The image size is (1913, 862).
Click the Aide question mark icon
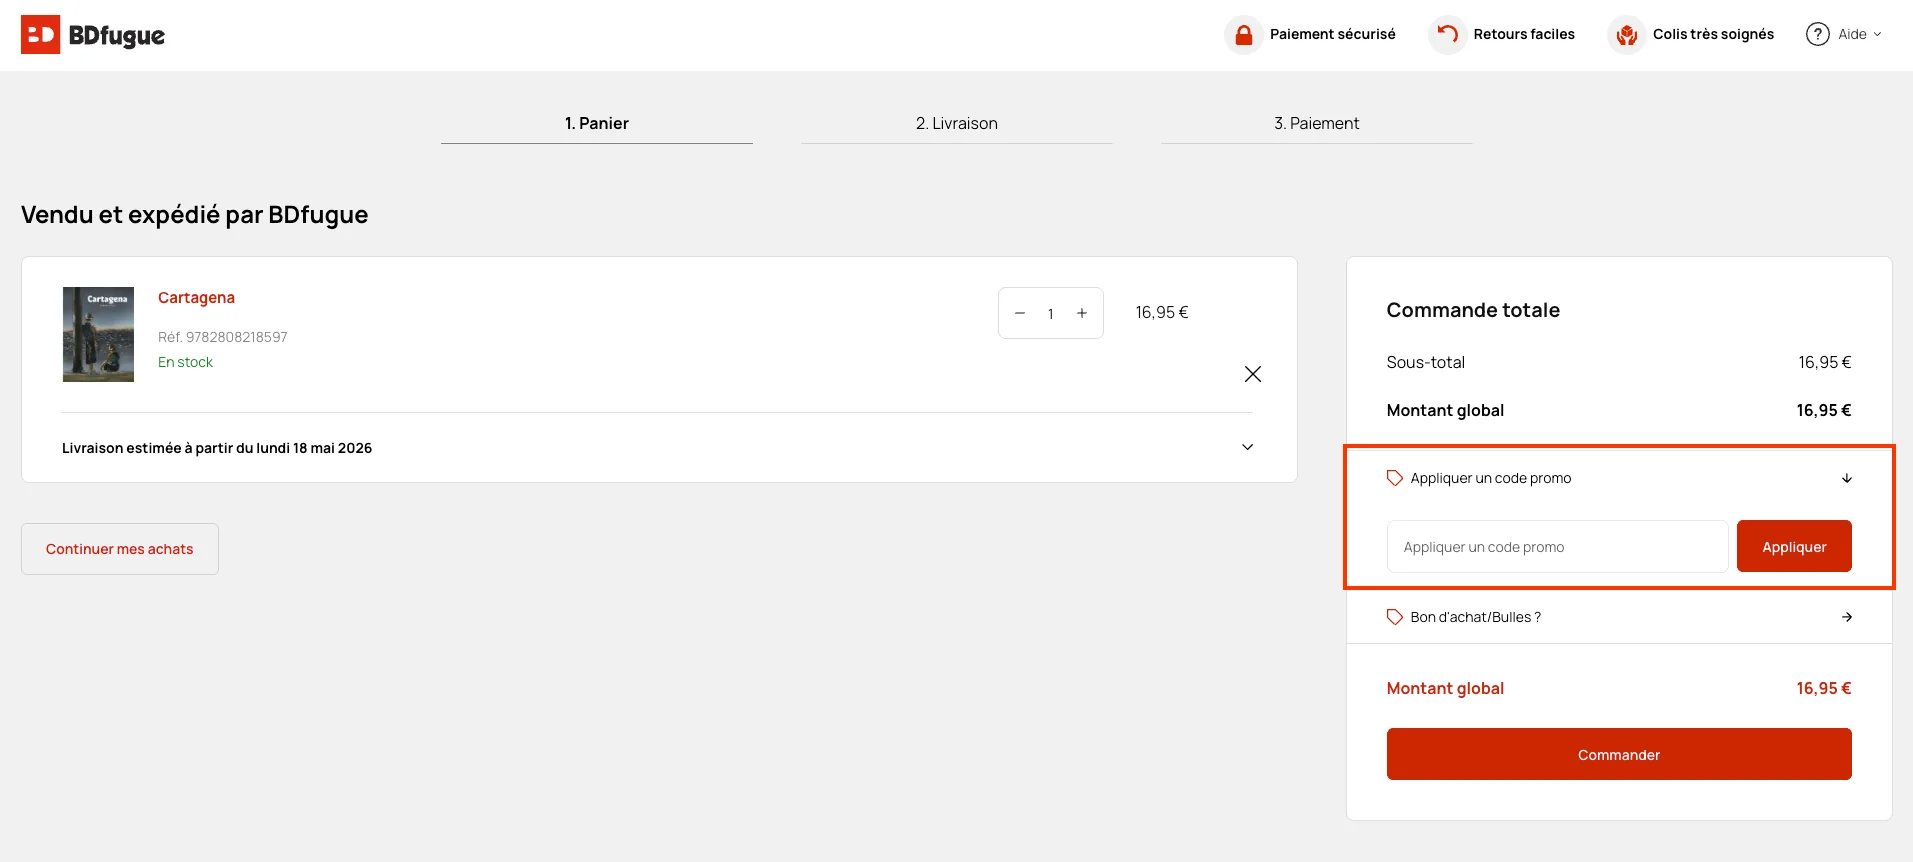pyautogui.click(x=1817, y=34)
